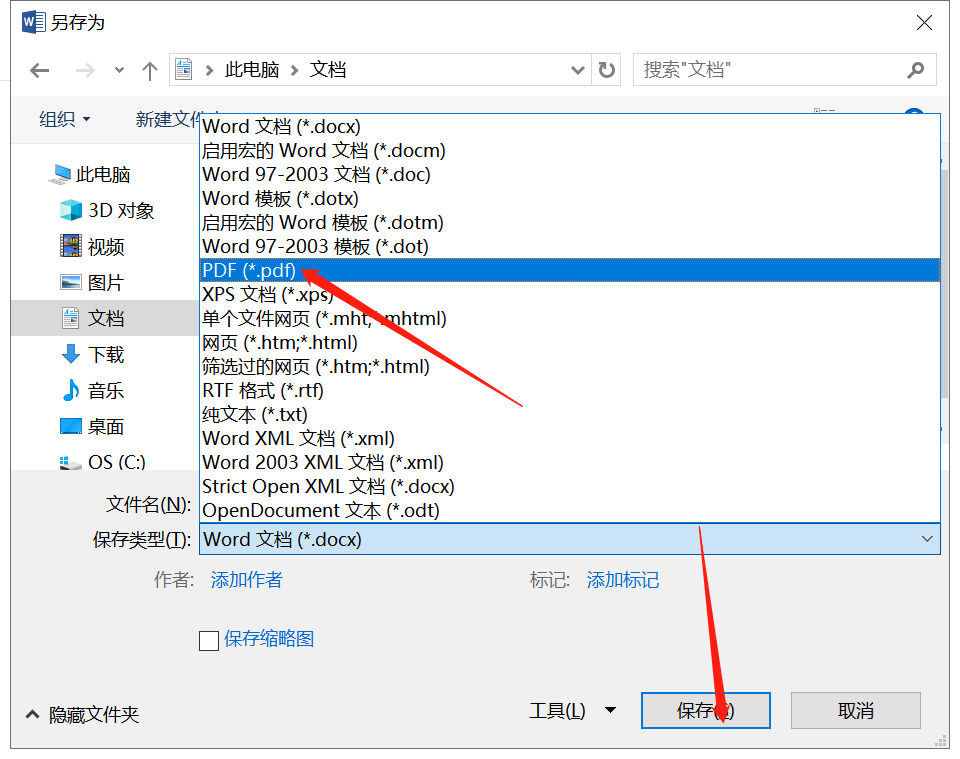Open 图片 folder in sidebar
The image size is (960, 759).
click(92, 282)
